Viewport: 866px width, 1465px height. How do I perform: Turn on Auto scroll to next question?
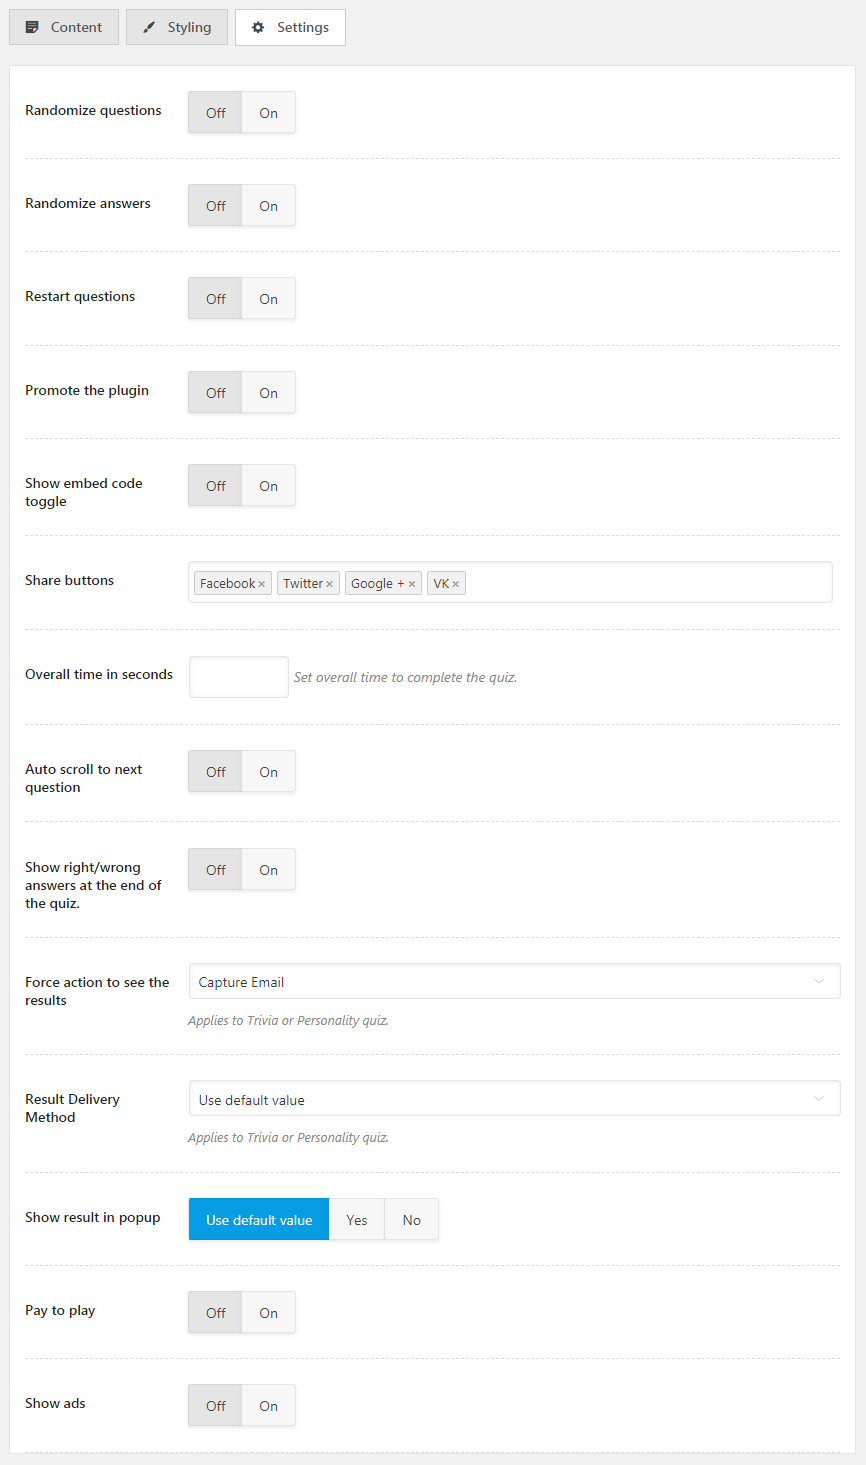268,771
